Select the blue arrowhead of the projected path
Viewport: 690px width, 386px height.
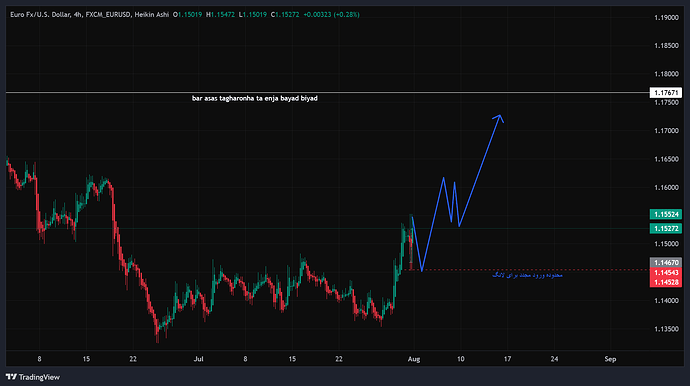499,118
